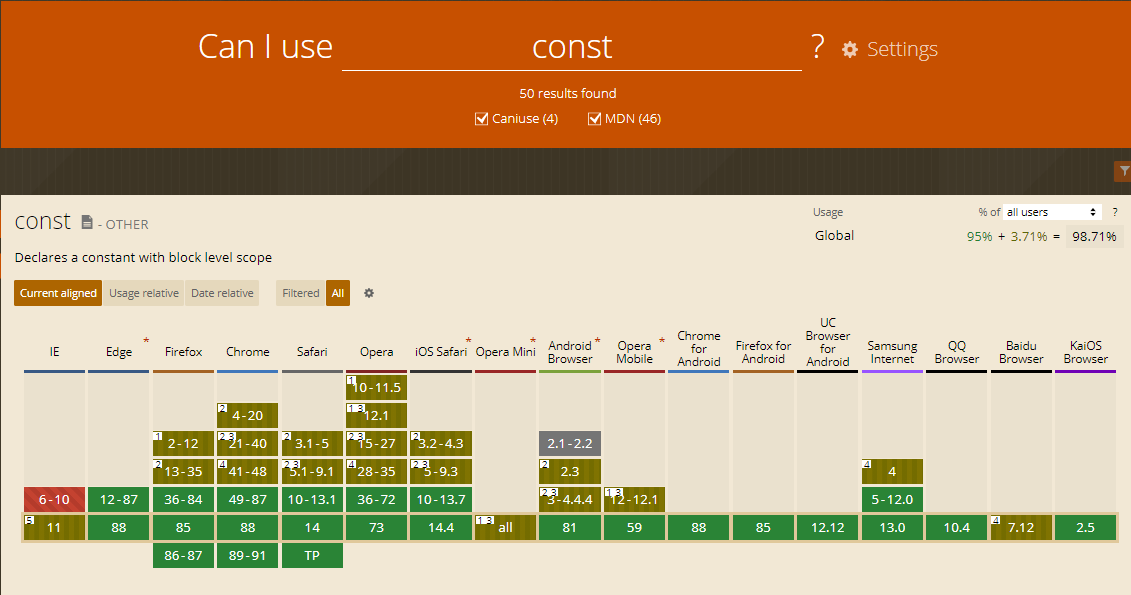
Task: Select Opera version 28-35 cell
Action: tap(377, 472)
